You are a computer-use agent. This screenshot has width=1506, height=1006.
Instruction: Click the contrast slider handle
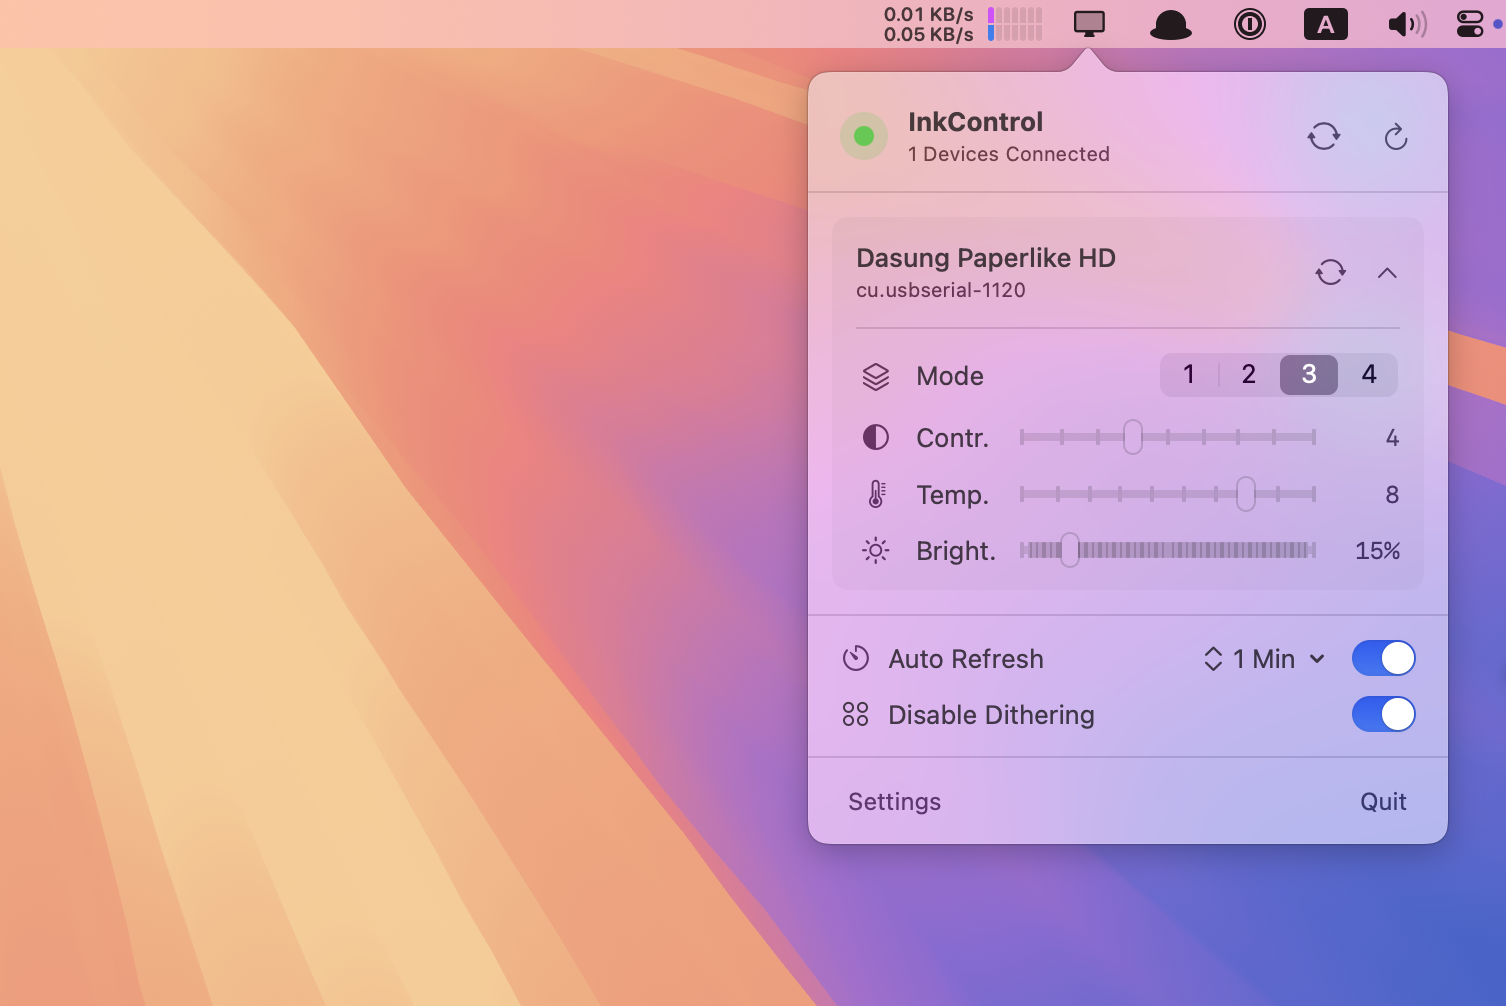1132,437
